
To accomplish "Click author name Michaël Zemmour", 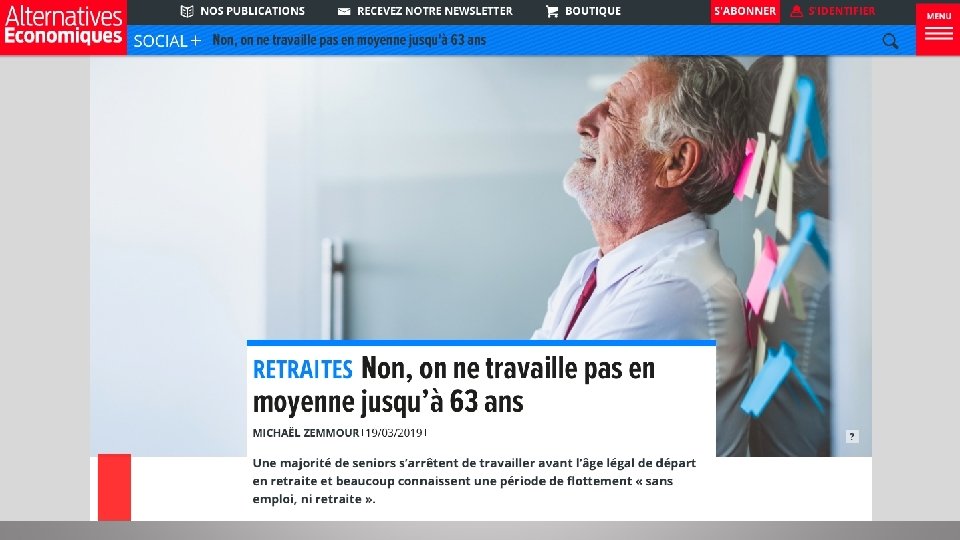I will click(x=306, y=433).
